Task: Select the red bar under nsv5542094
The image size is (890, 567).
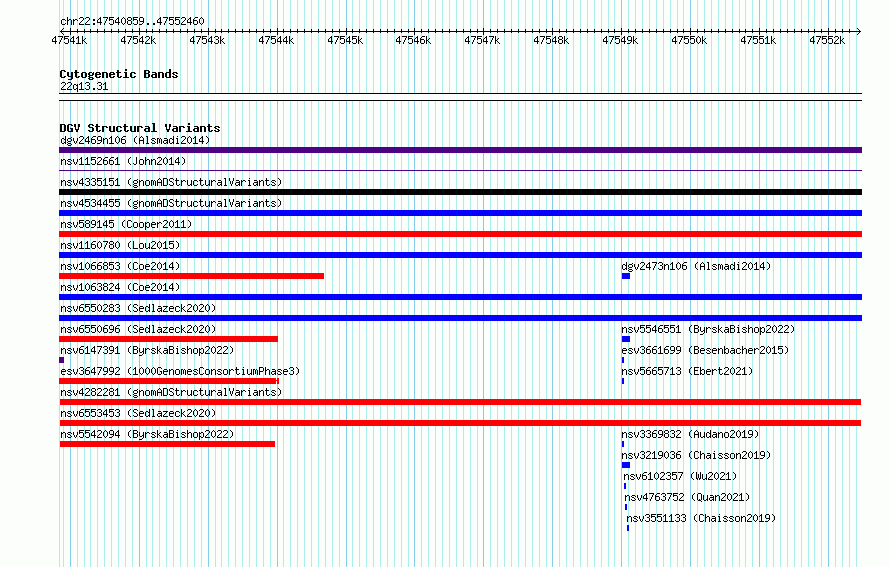Action: pyautogui.click(x=167, y=444)
